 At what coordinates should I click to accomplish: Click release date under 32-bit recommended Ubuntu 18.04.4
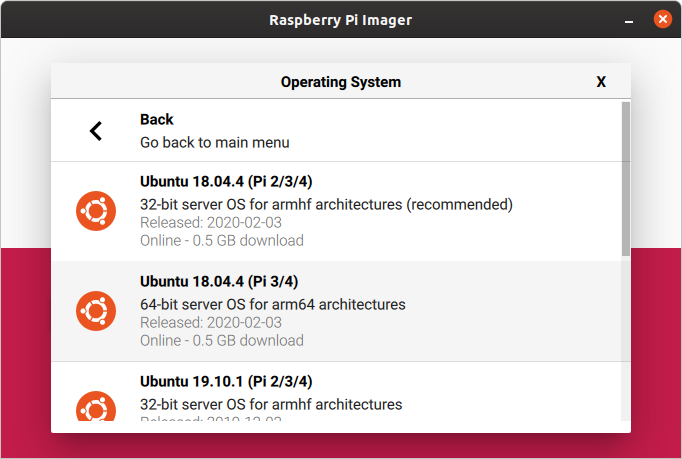coord(211,223)
